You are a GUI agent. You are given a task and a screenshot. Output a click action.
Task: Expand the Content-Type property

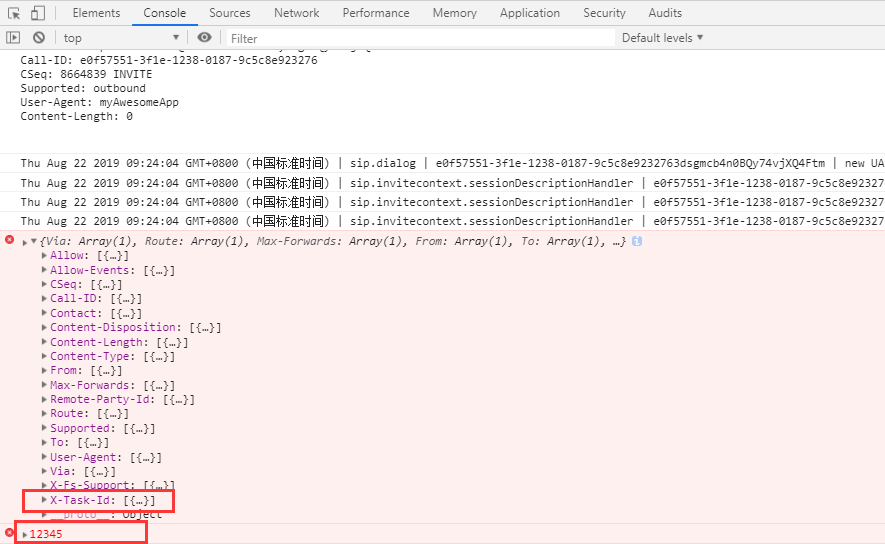click(44, 356)
